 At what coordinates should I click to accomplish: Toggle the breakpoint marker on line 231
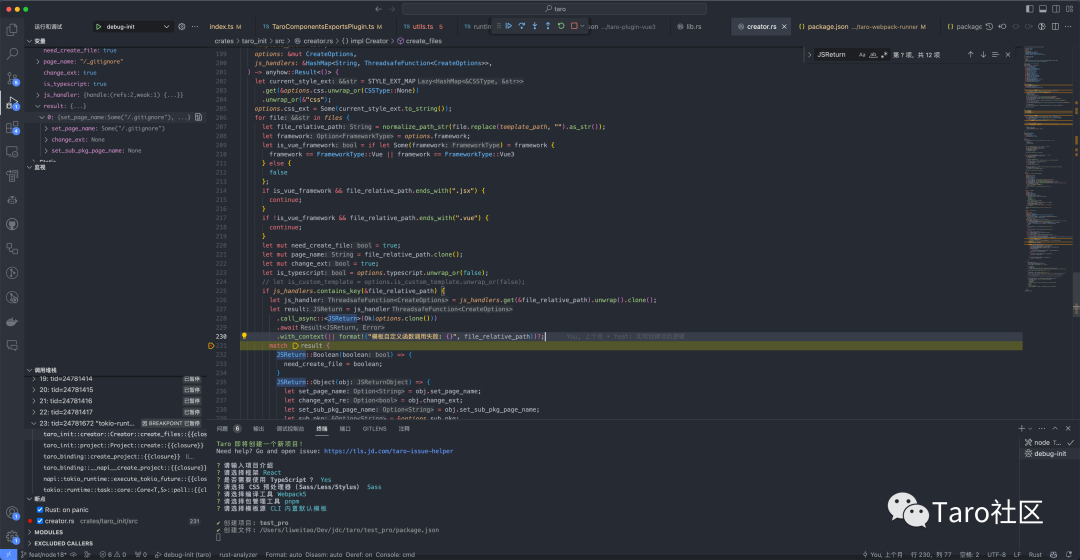pyautogui.click(x=211, y=346)
